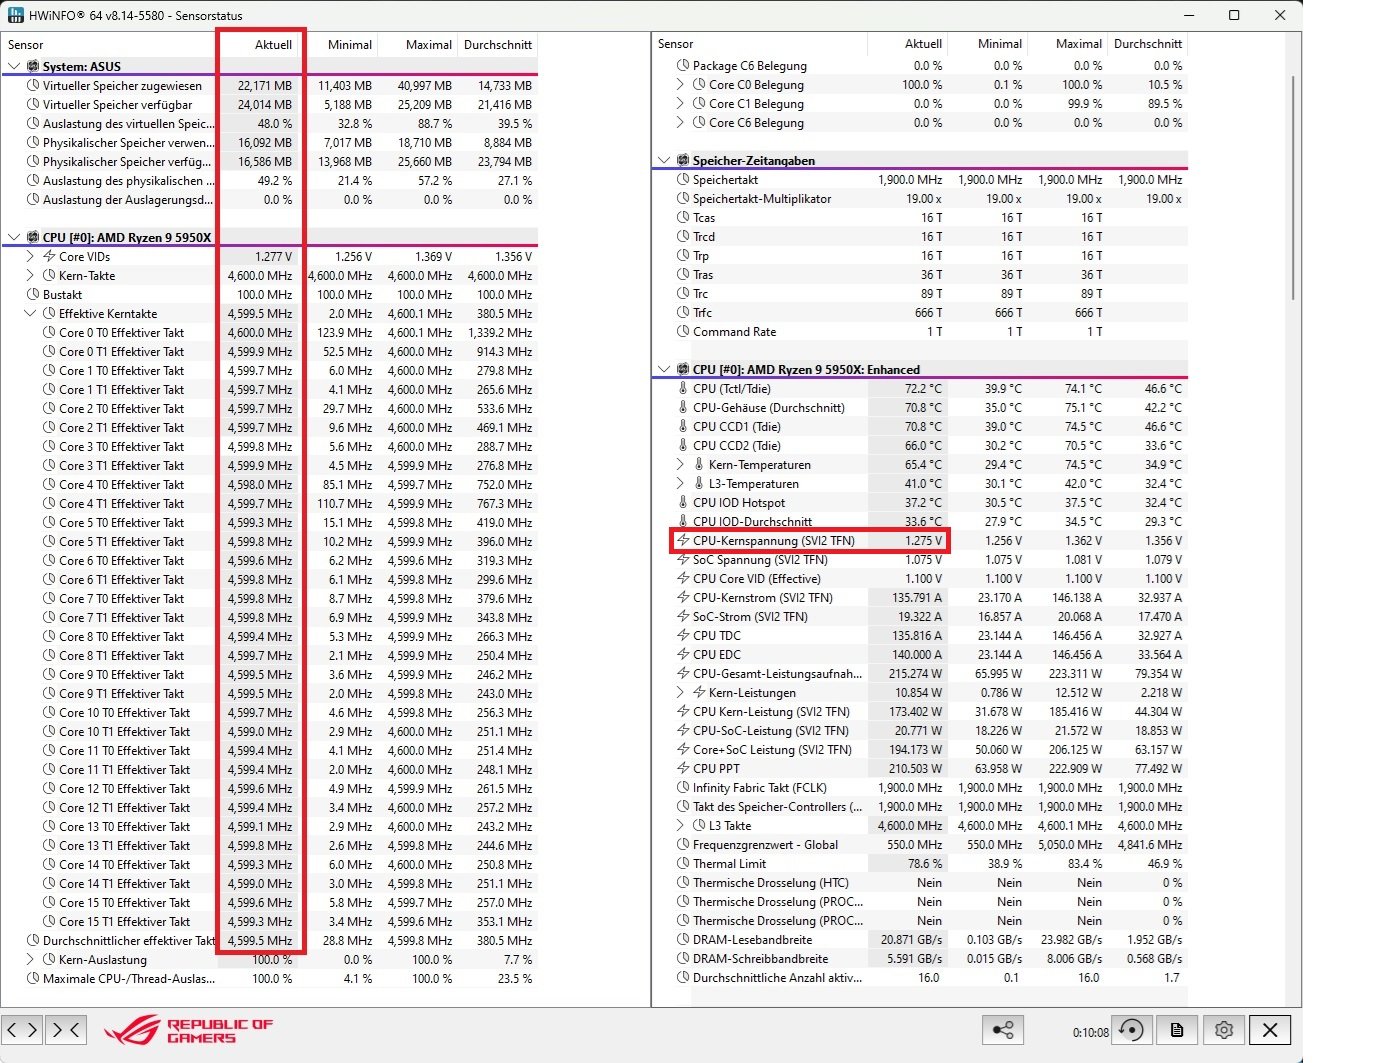Image resolution: width=1388 pixels, height=1063 pixels.
Task: Click clock icon of Thermal Limit row
Action: (683, 863)
